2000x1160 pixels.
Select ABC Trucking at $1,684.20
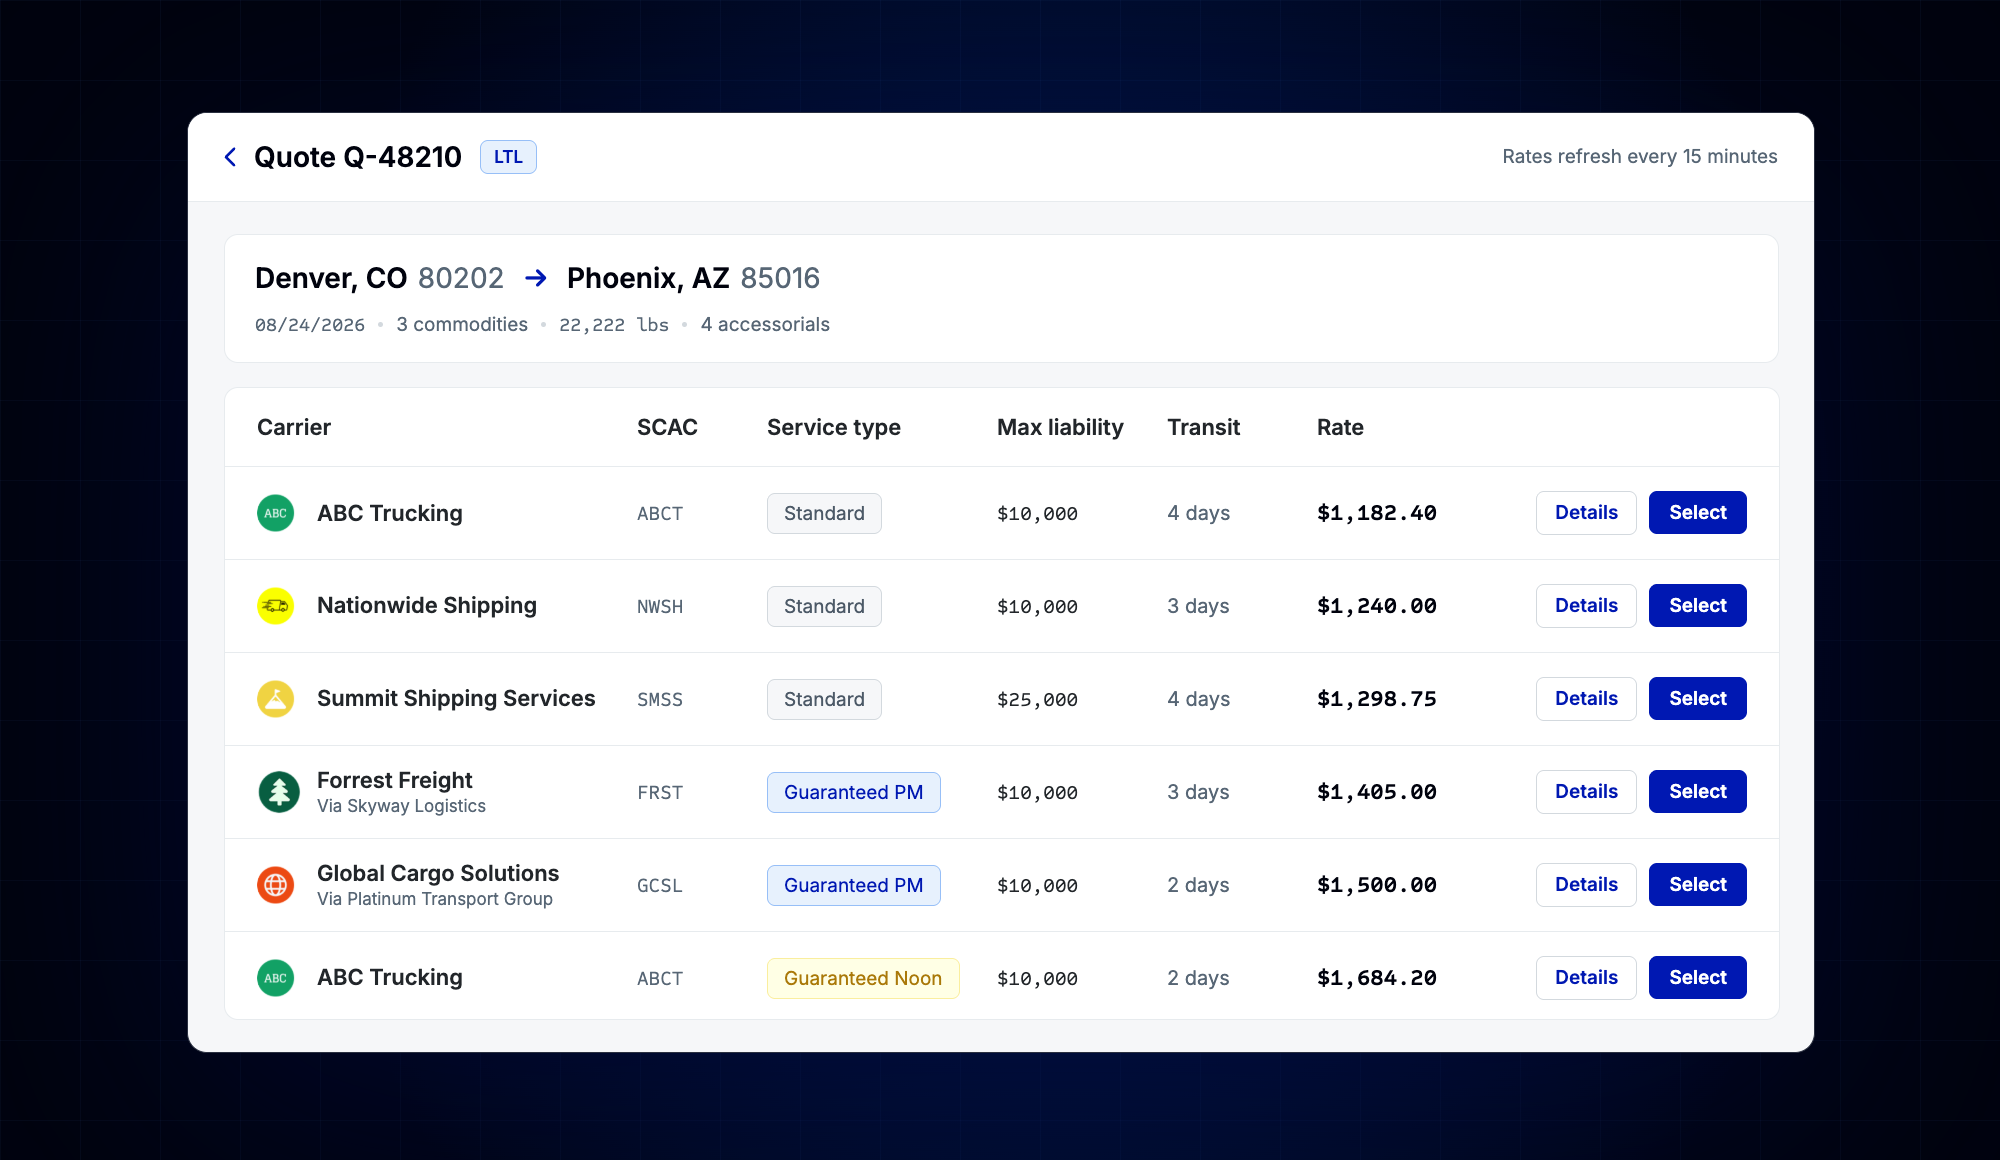click(x=1697, y=978)
